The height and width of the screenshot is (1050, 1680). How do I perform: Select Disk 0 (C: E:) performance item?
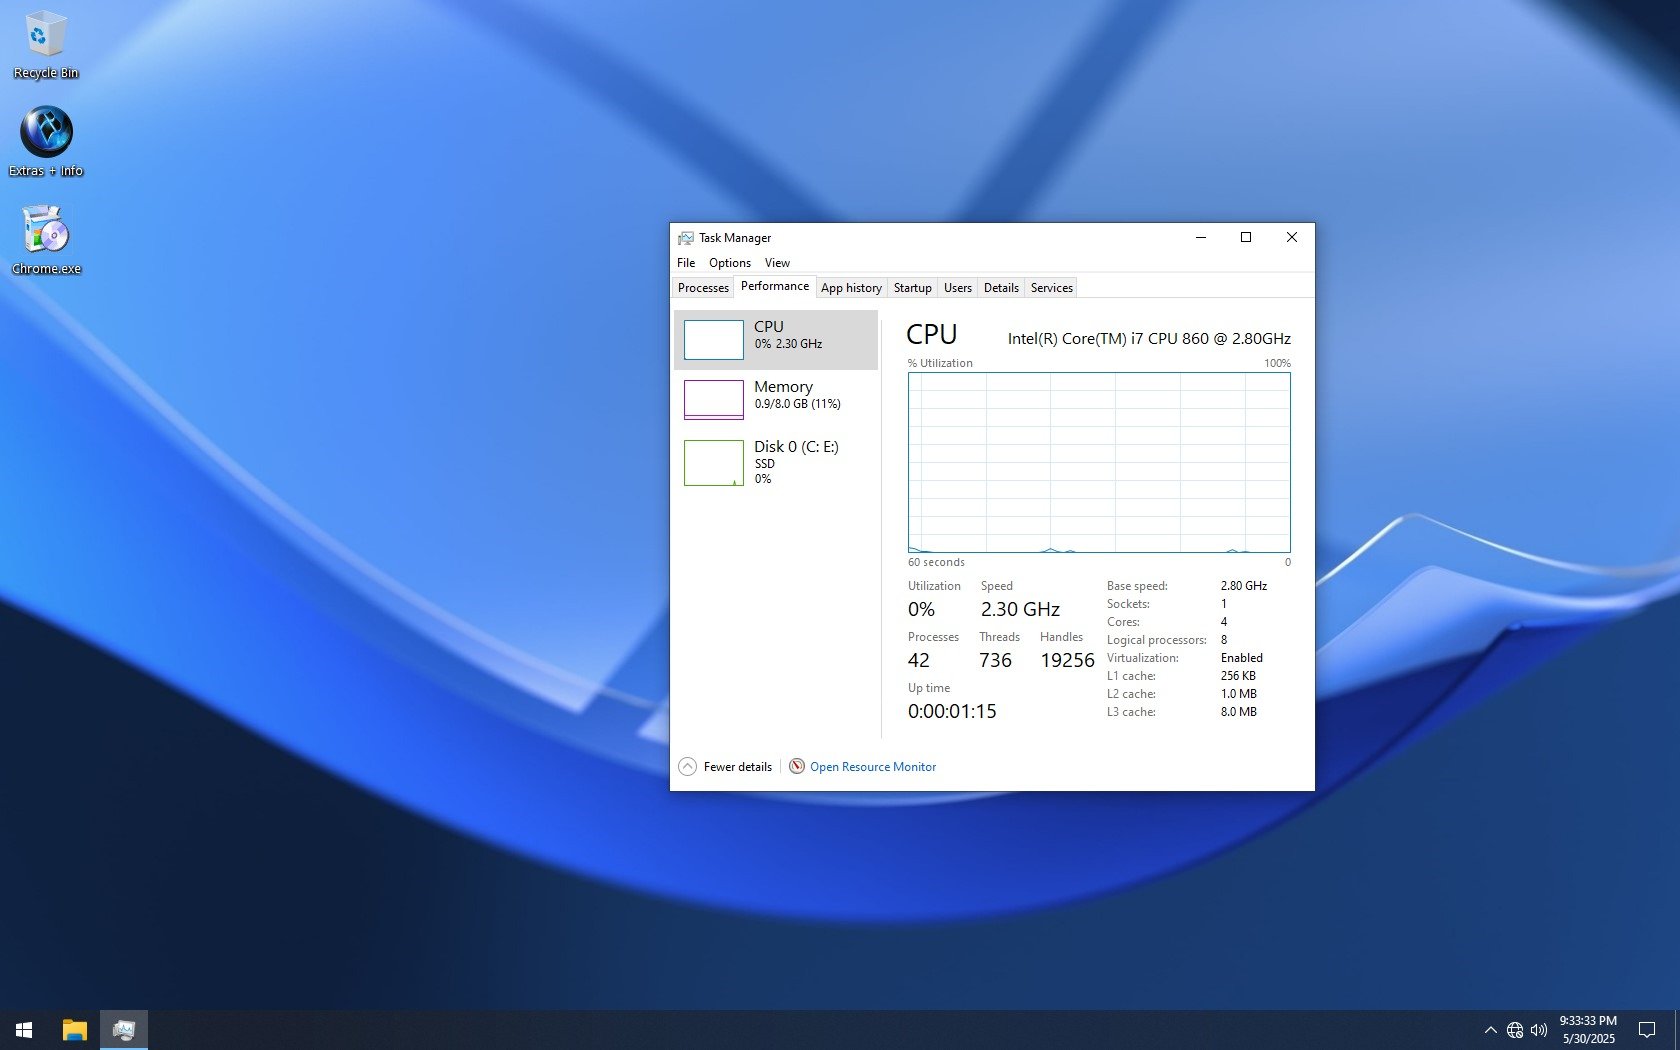(775, 461)
